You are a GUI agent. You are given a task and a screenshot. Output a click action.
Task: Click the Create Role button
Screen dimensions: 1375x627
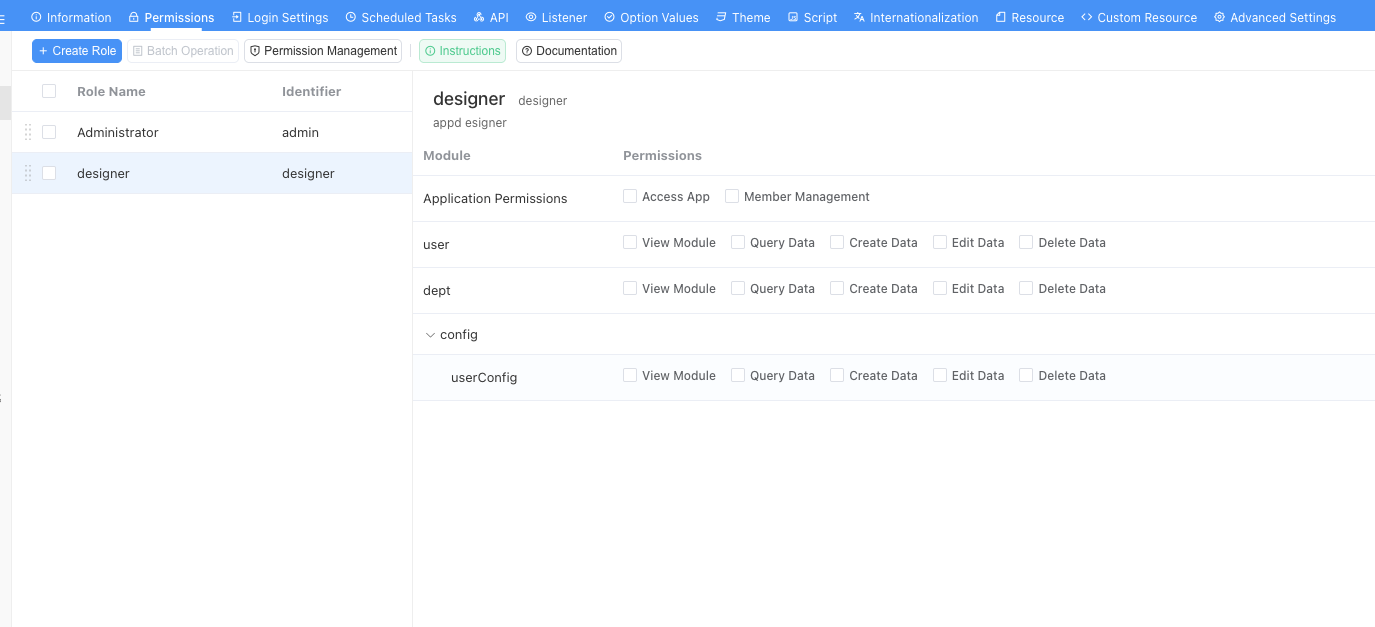tap(77, 51)
